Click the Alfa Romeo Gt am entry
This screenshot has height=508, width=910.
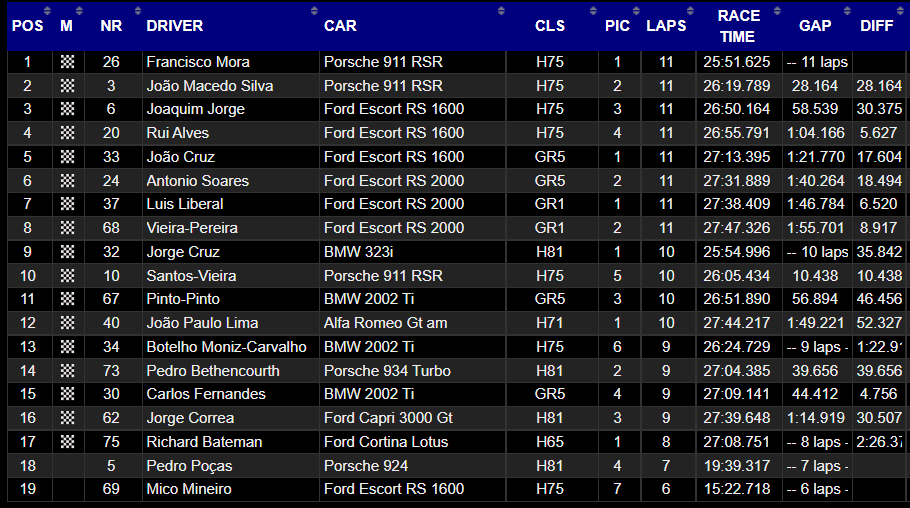pos(385,323)
